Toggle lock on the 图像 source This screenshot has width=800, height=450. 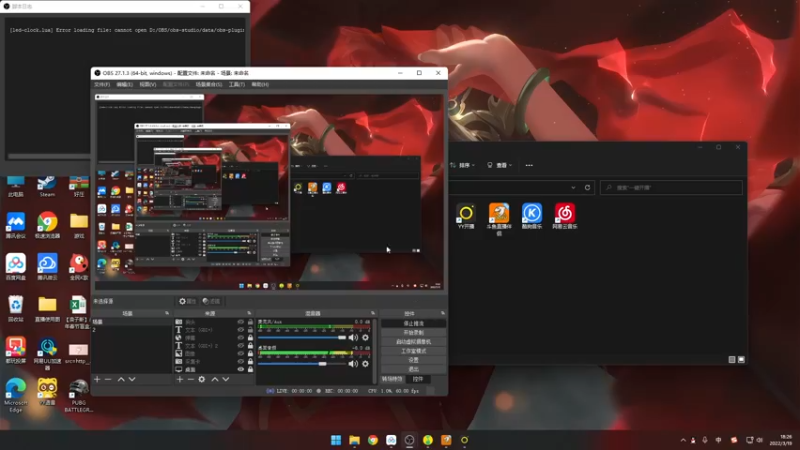(250, 353)
